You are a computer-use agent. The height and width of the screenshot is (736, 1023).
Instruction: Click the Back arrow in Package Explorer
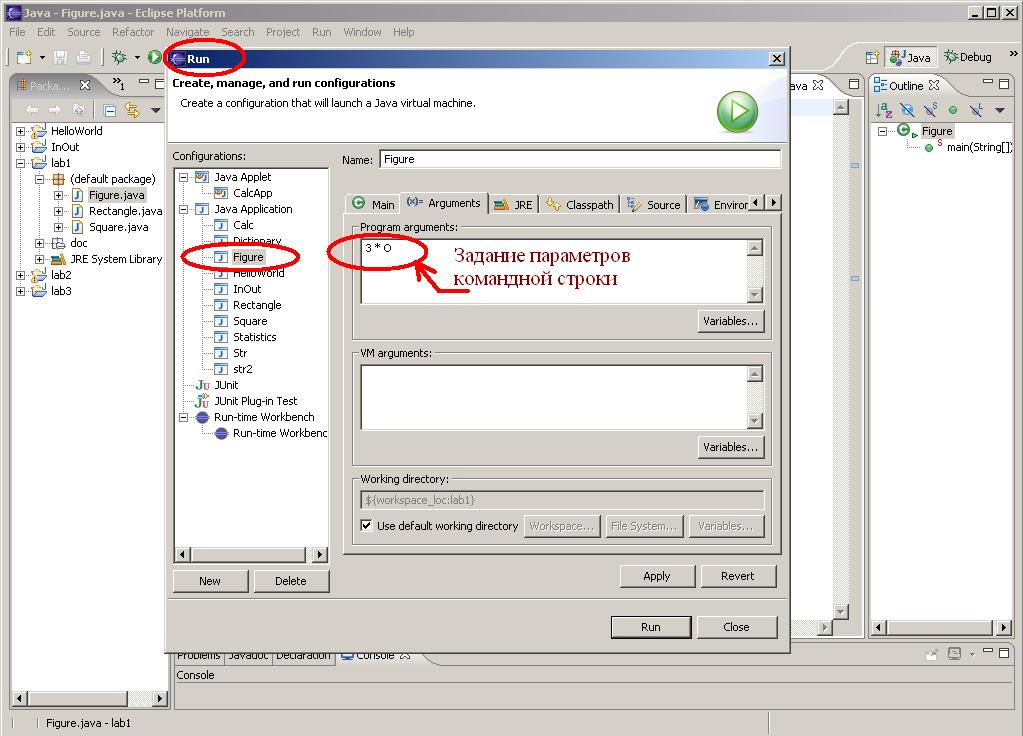pos(32,110)
